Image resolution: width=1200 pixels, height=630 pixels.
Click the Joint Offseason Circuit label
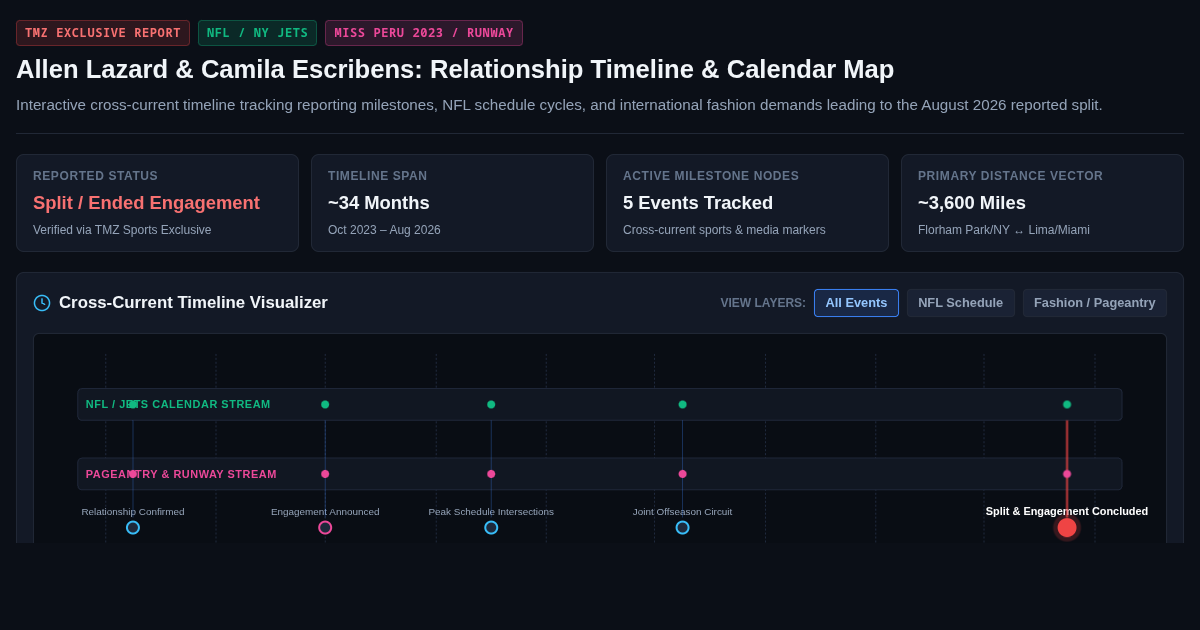(x=682, y=512)
